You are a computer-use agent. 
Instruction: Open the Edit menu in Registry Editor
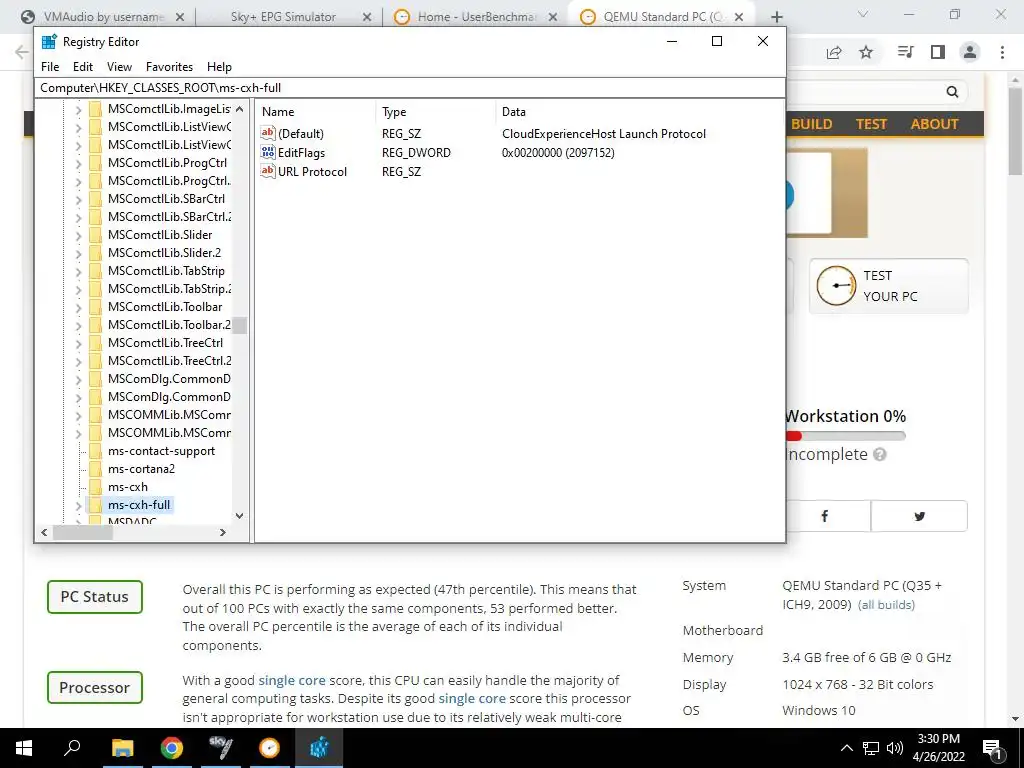[82, 67]
